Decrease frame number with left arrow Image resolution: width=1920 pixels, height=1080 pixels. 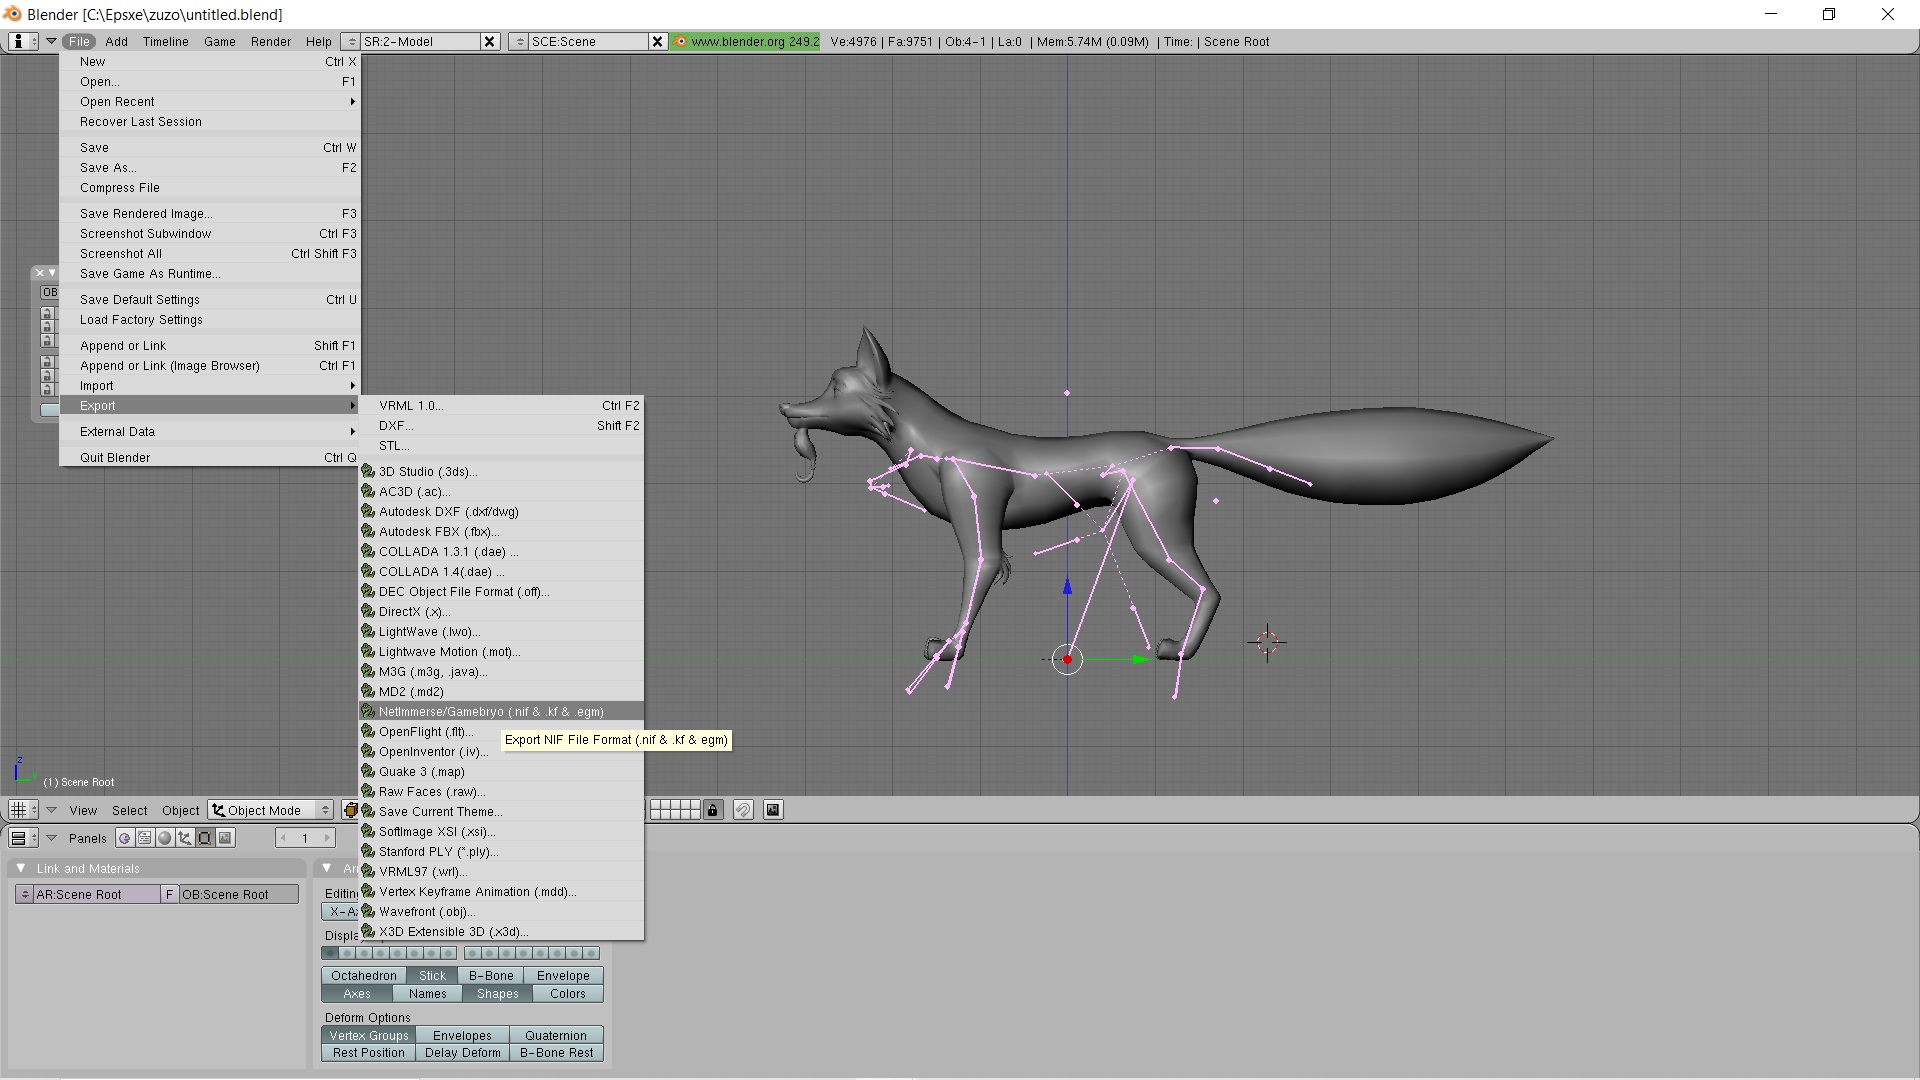point(284,838)
